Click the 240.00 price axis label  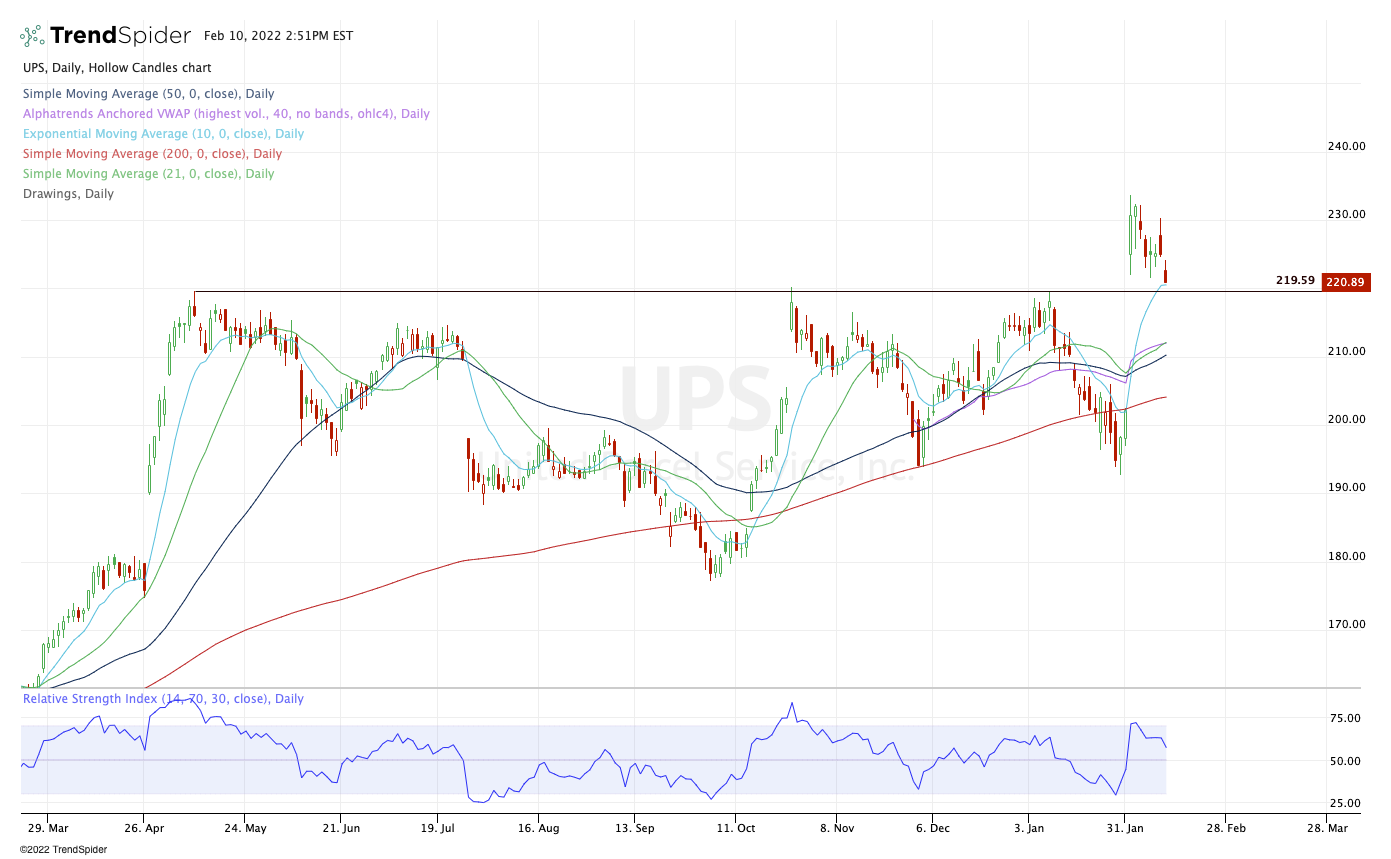click(x=1346, y=146)
